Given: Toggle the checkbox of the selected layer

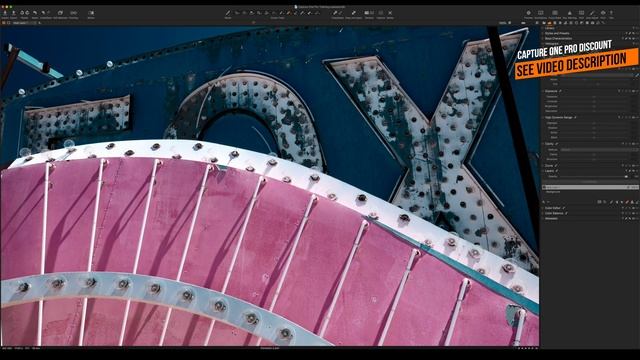Looking at the screenshot, I should point(544,187).
